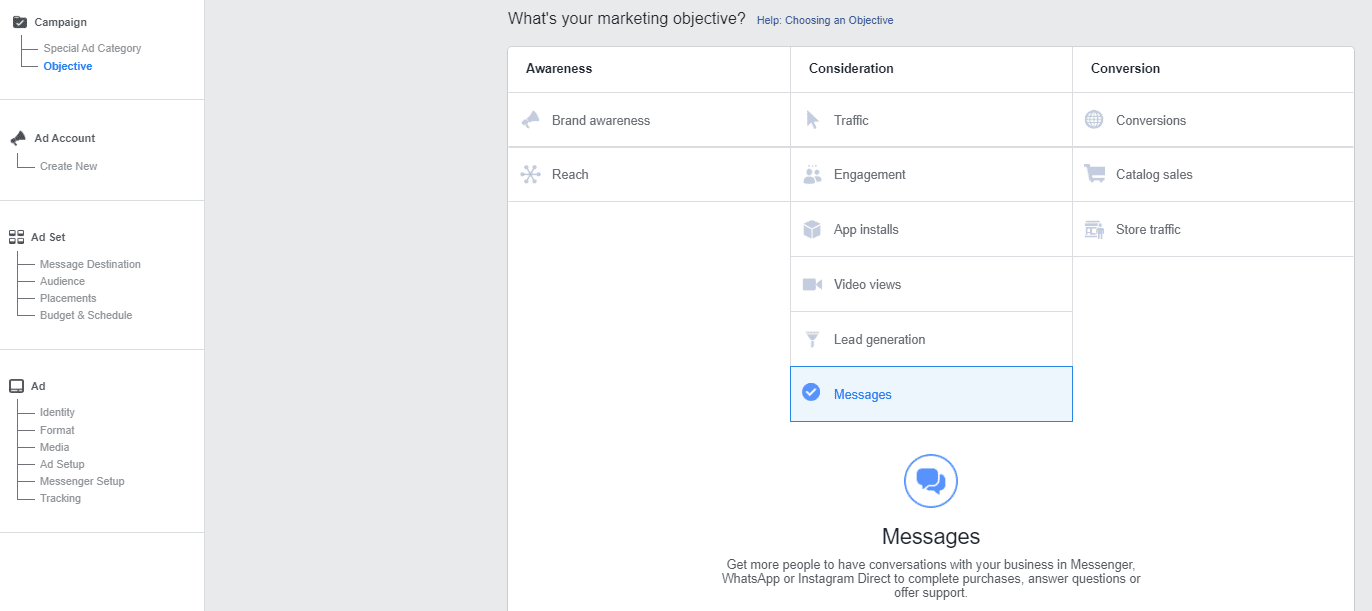
Task: Click the Ad monitor icon in sidebar
Action: (15, 385)
